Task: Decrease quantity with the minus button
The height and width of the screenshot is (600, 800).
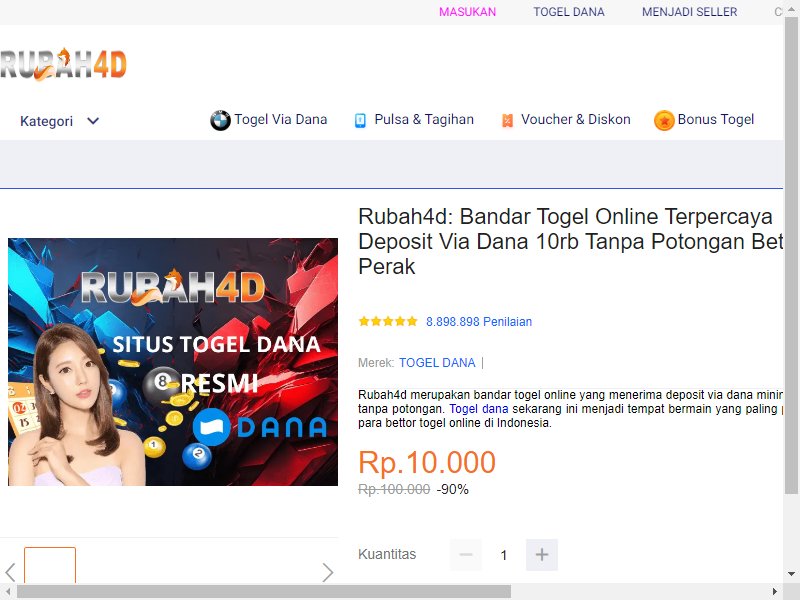Action: 466,555
